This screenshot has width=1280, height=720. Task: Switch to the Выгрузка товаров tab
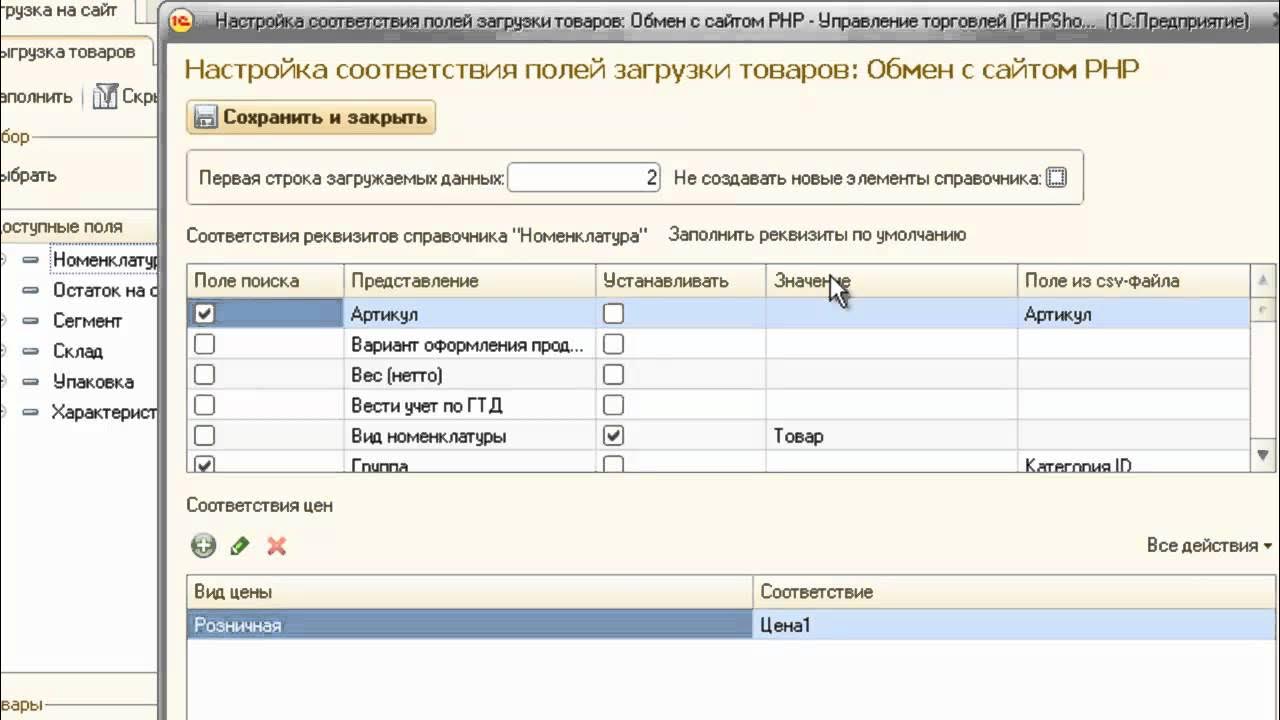tap(68, 52)
